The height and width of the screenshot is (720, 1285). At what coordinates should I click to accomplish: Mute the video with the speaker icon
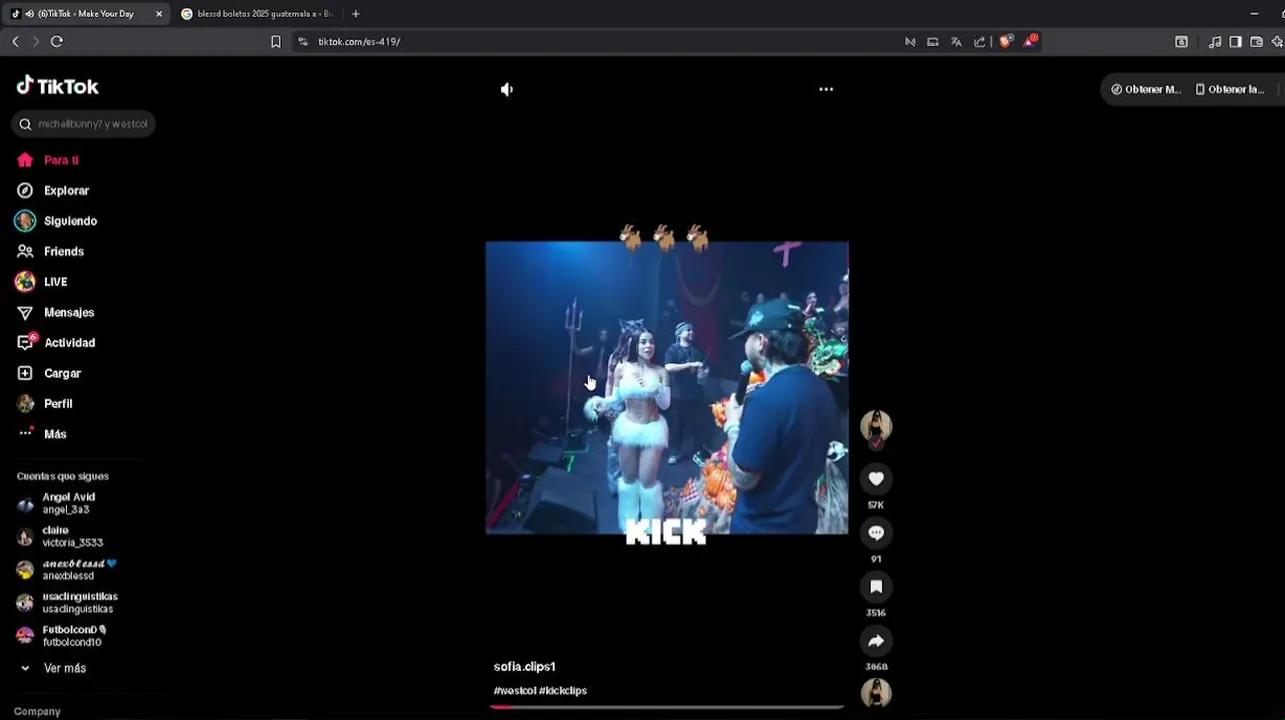(x=507, y=89)
